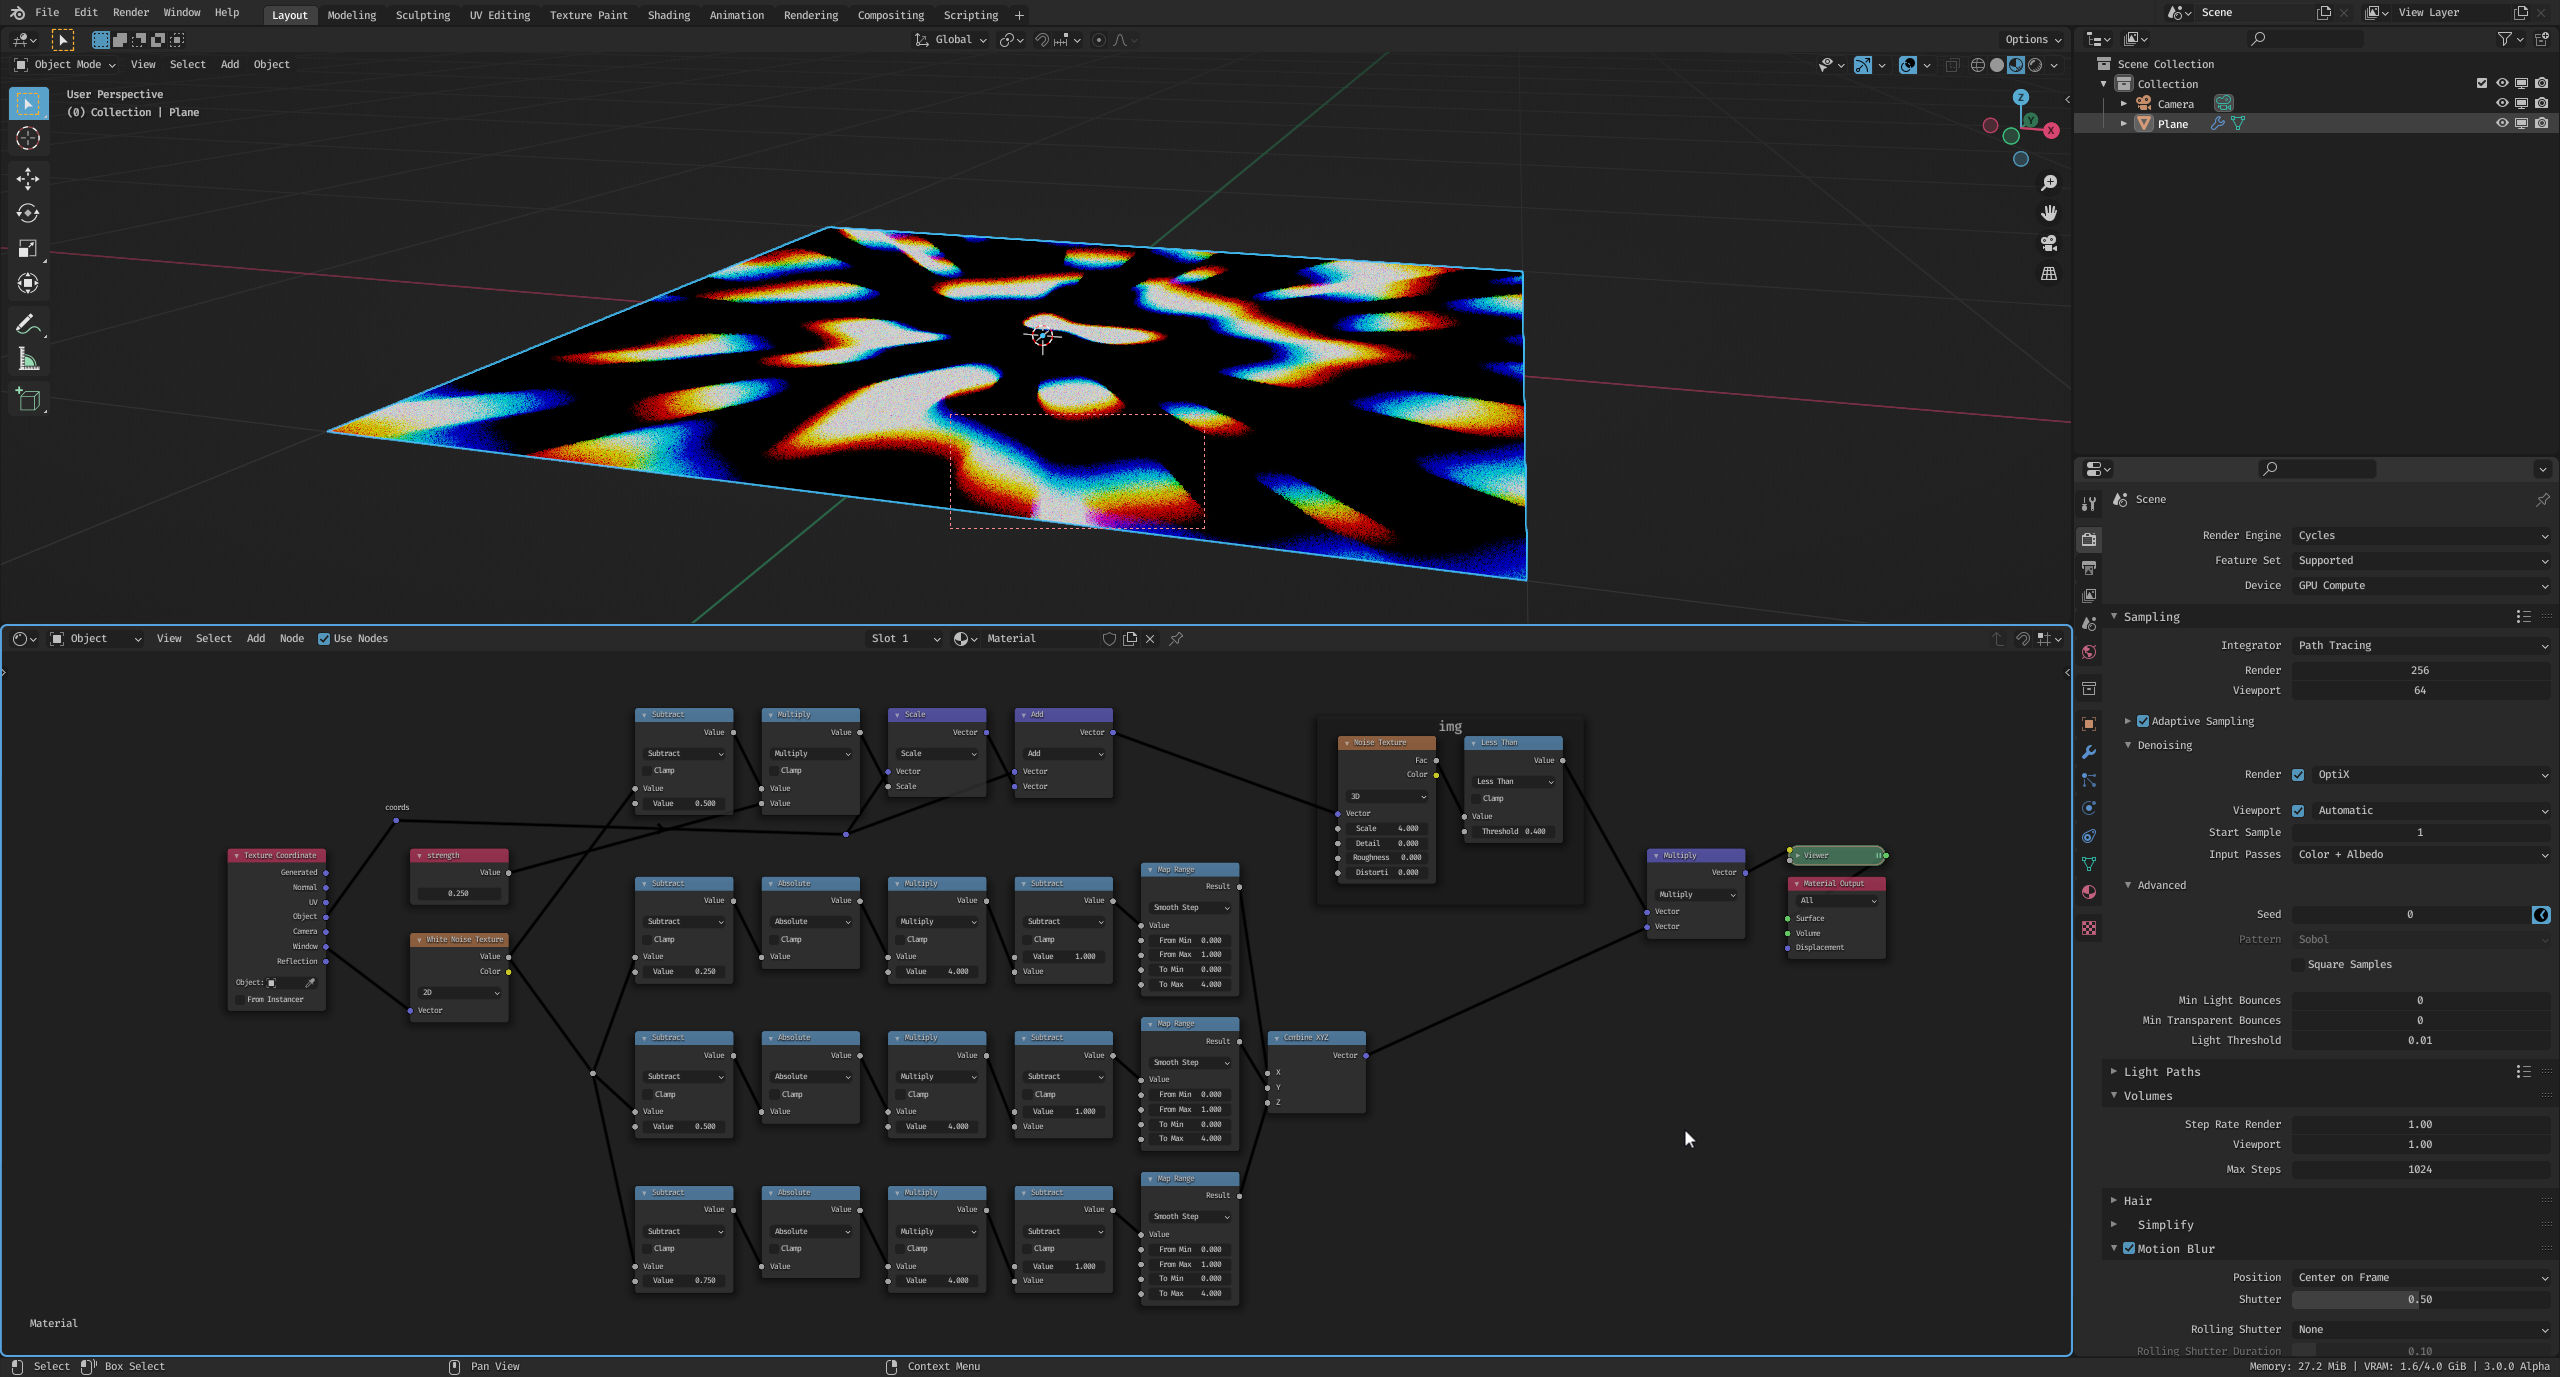Open Render Engine Cycles dropdown
2560x1377 pixels.
pyautogui.click(x=2421, y=536)
